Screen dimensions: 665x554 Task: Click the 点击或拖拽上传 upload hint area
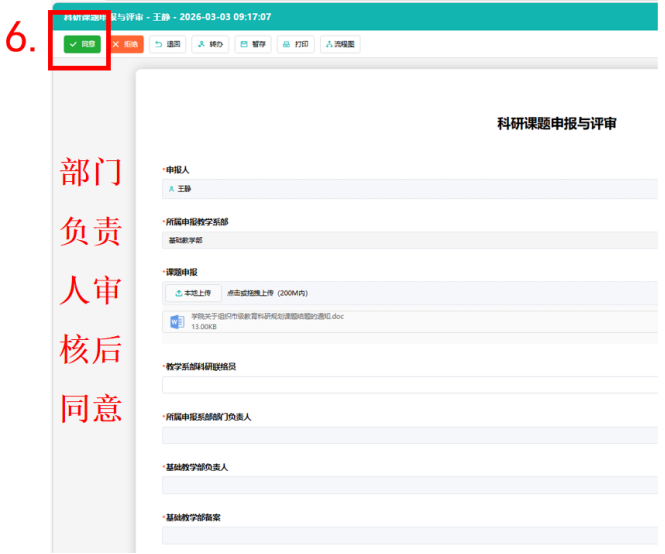click(267, 293)
